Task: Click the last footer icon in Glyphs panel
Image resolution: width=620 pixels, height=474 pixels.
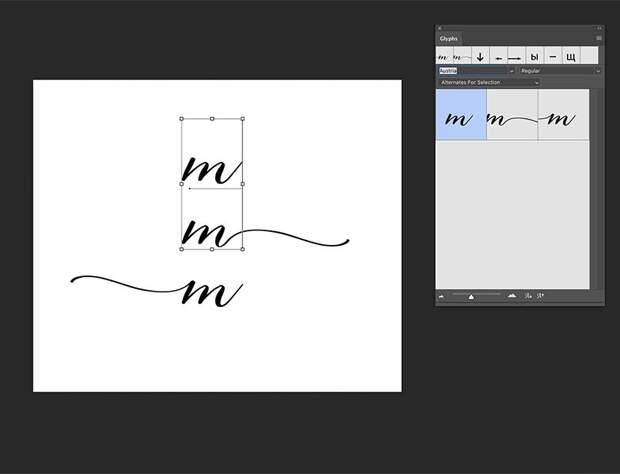Action: 541,296
